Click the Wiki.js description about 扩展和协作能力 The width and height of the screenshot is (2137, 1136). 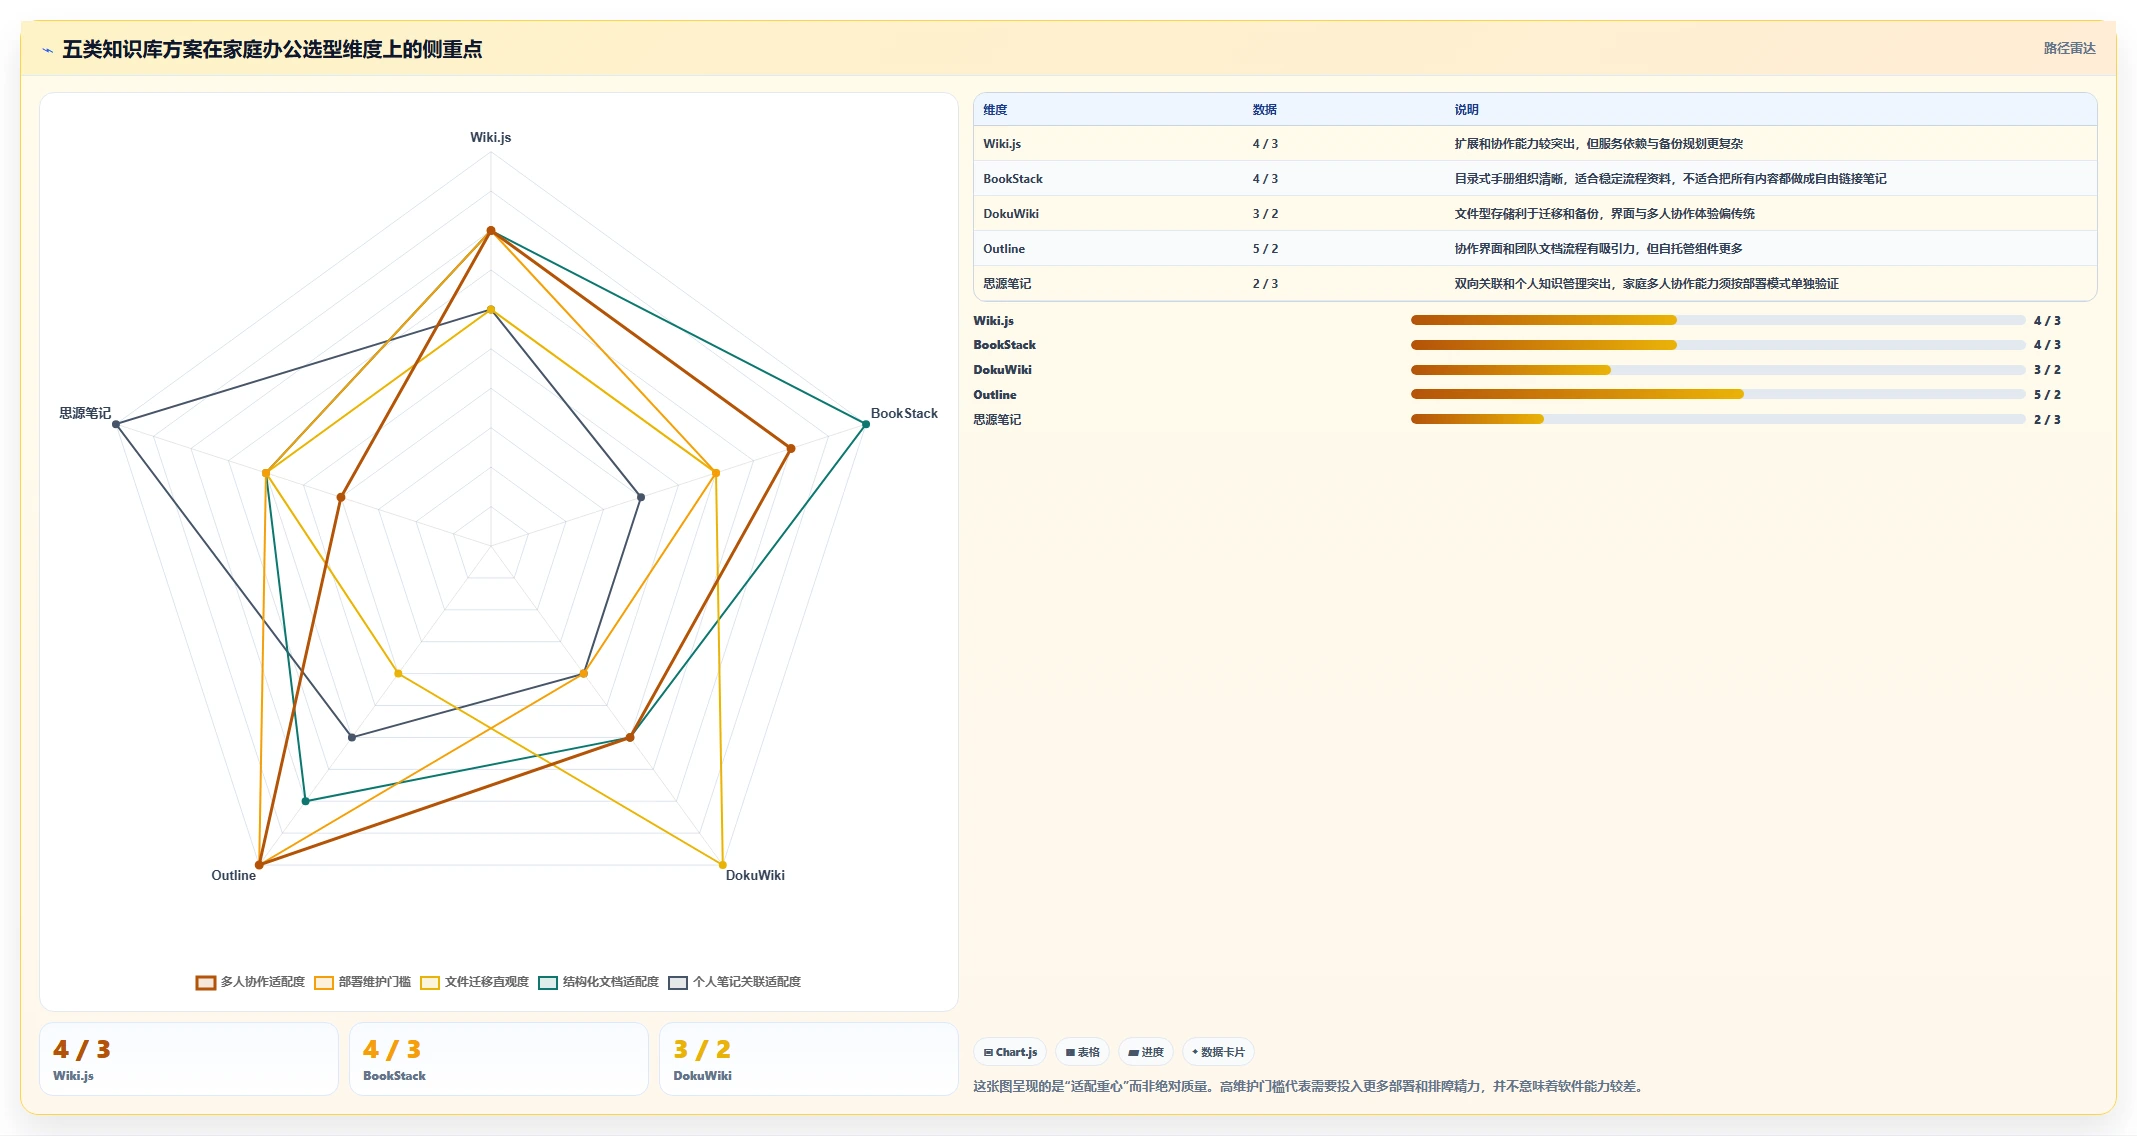(1598, 144)
